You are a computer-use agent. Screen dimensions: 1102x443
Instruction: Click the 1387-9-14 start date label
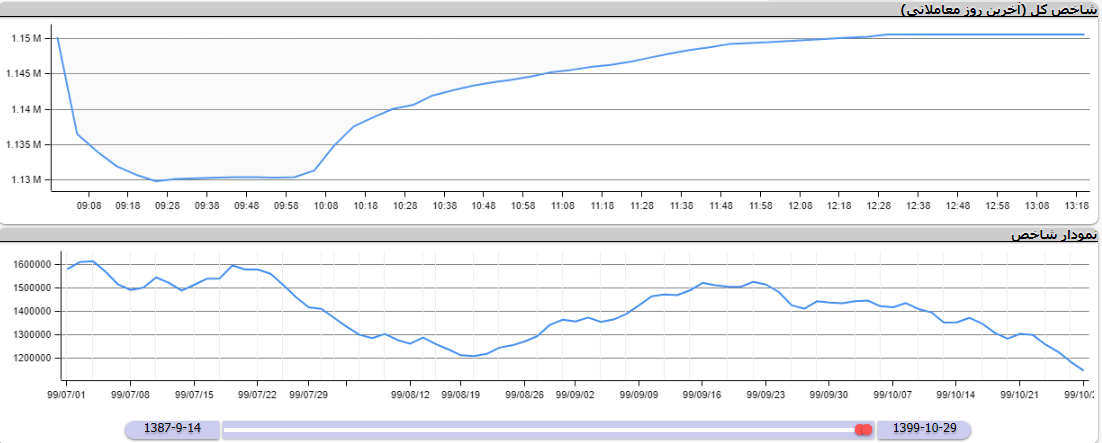pos(172,428)
